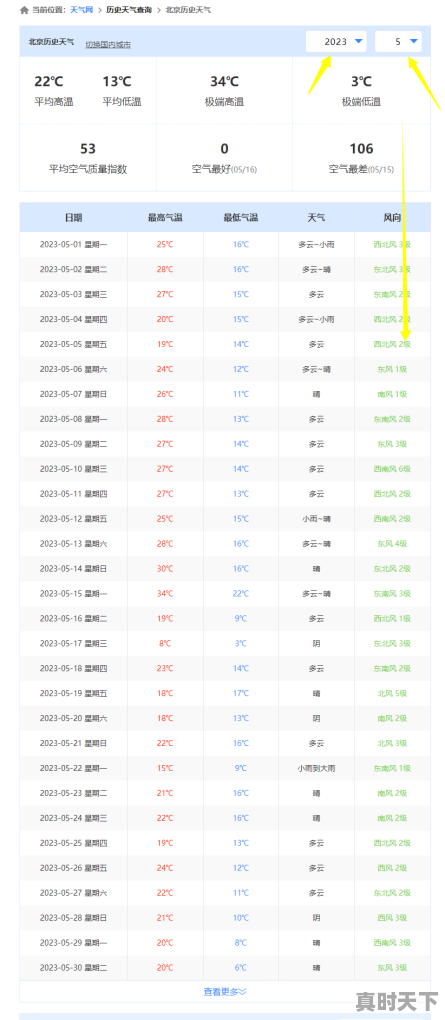
Task: Select date cell 2023-05-02 星期二
Action: 74,269
